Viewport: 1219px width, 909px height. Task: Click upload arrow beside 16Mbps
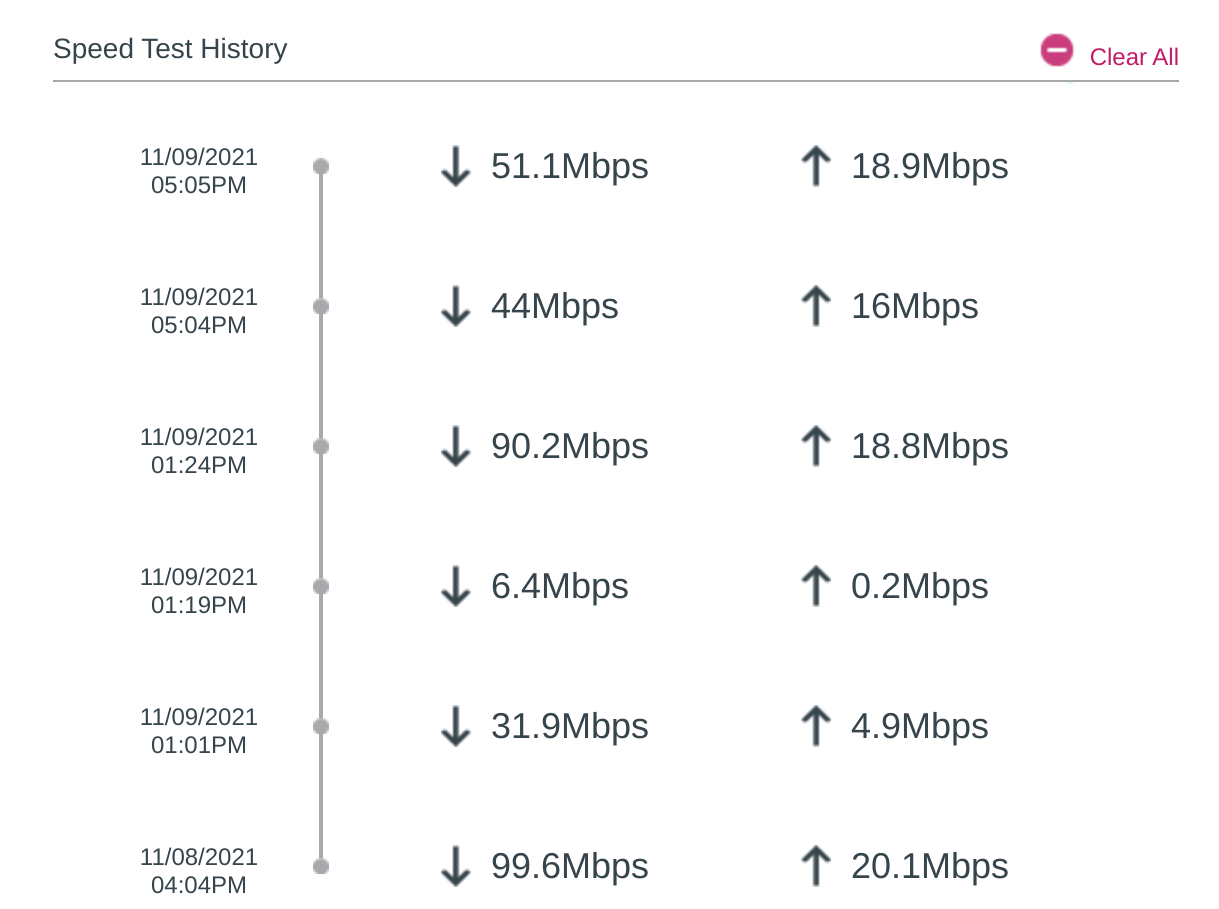point(816,306)
